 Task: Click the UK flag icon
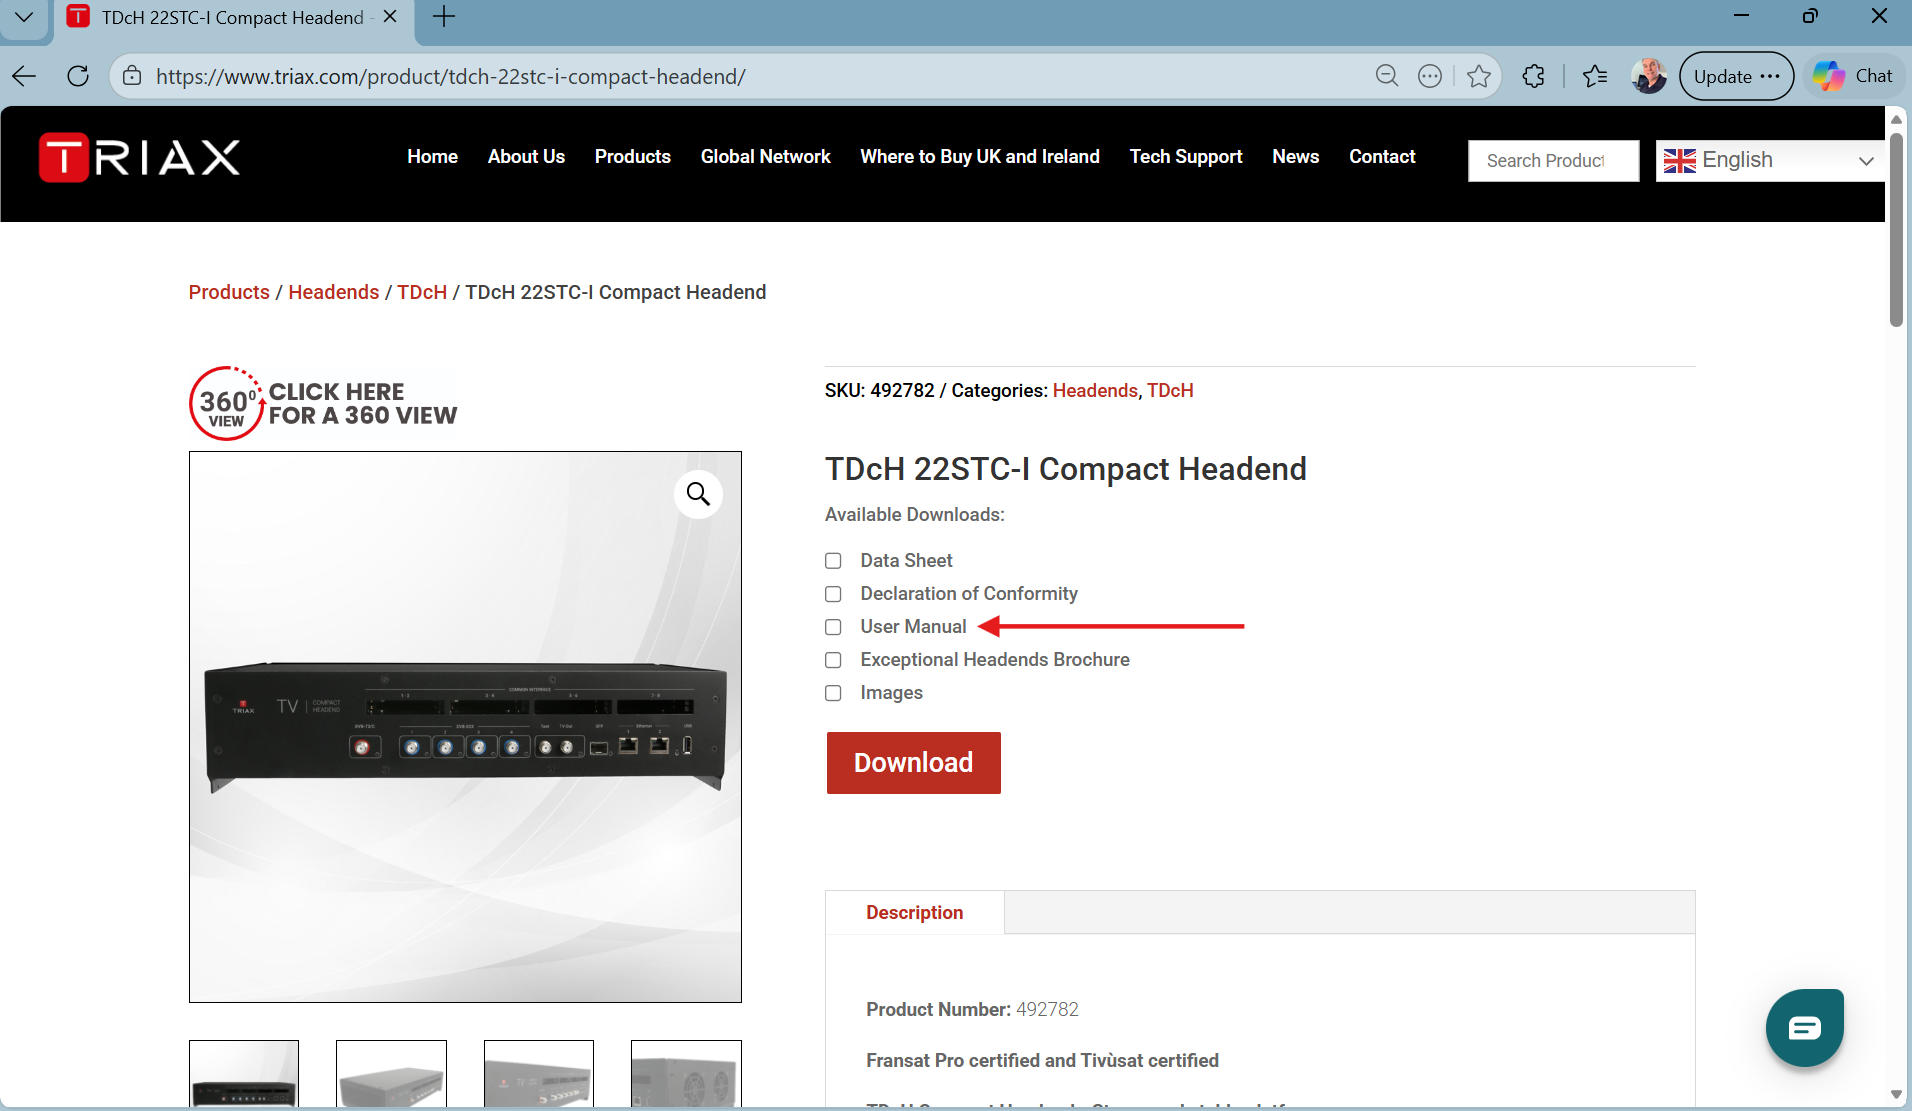click(x=1680, y=161)
